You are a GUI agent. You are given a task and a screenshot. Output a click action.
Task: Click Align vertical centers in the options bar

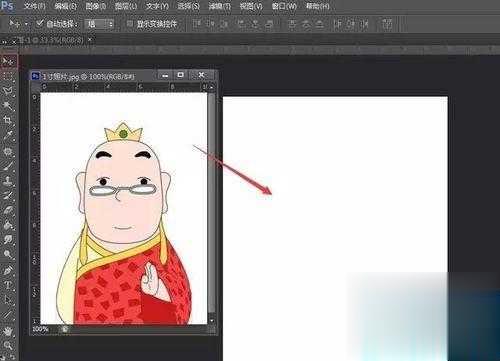pos(210,23)
